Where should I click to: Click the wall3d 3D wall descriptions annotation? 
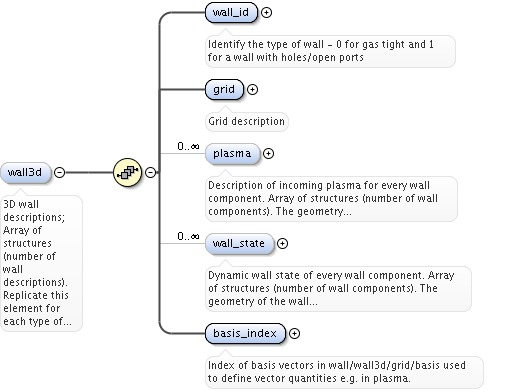tap(41, 263)
